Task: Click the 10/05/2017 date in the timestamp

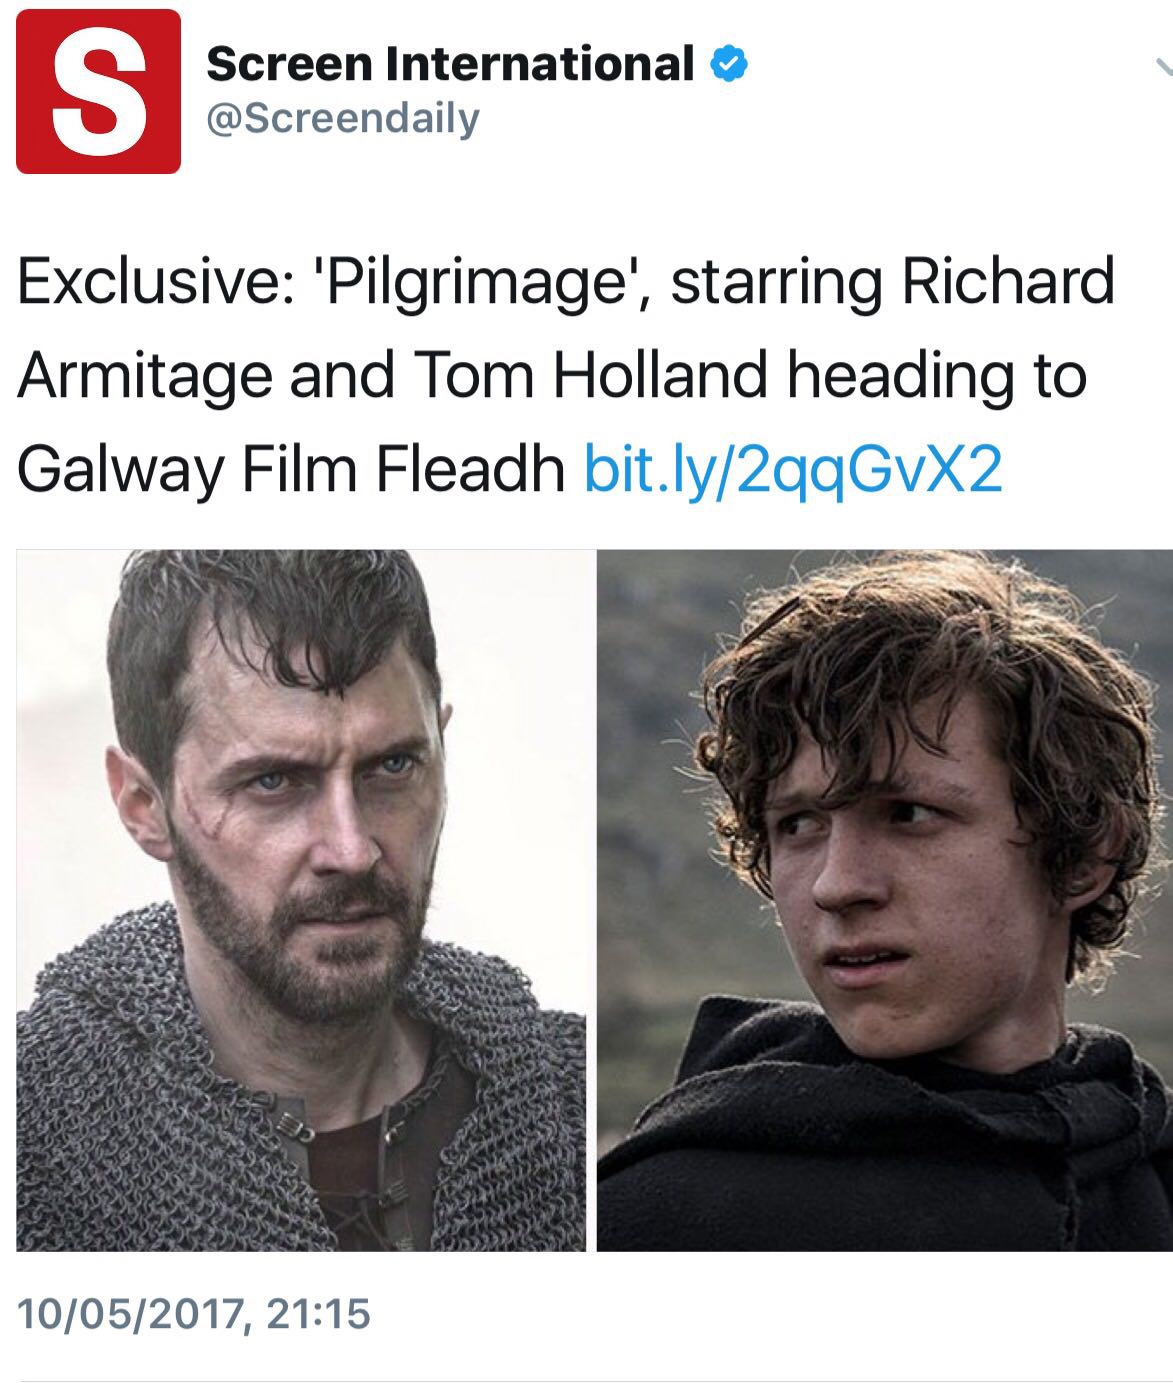Action: click(x=132, y=1313)
